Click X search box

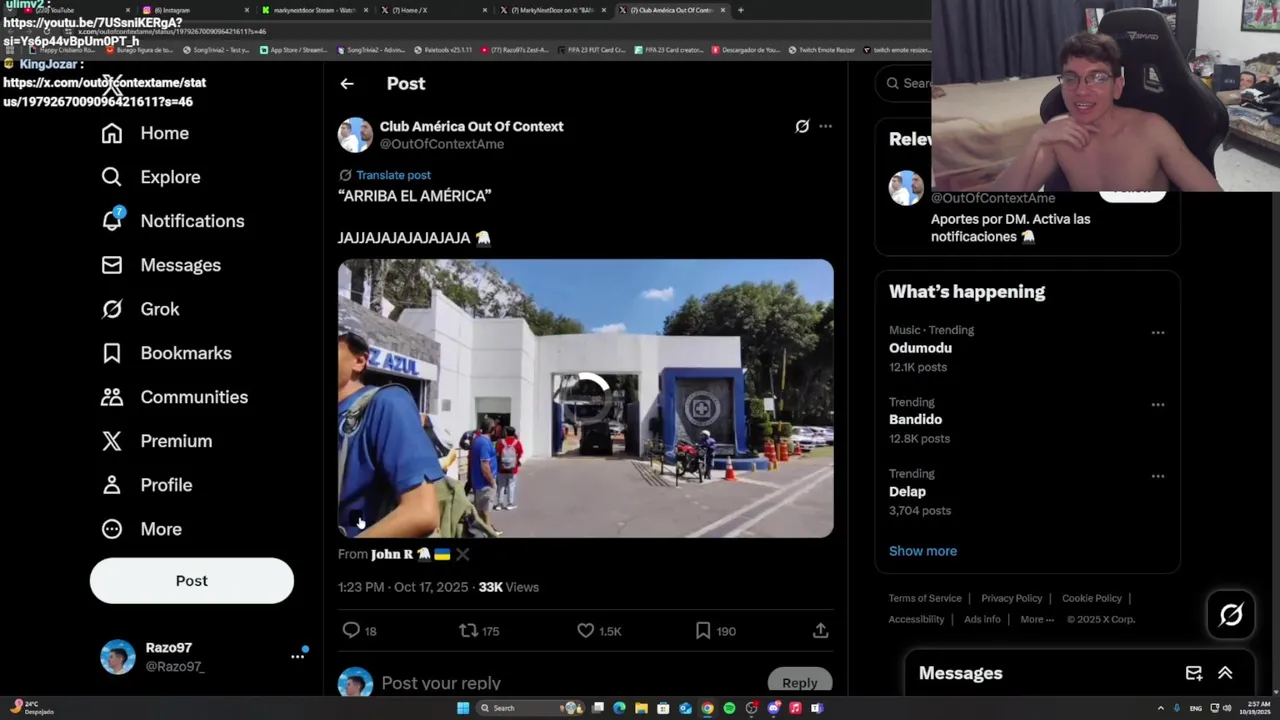[905, 83]
